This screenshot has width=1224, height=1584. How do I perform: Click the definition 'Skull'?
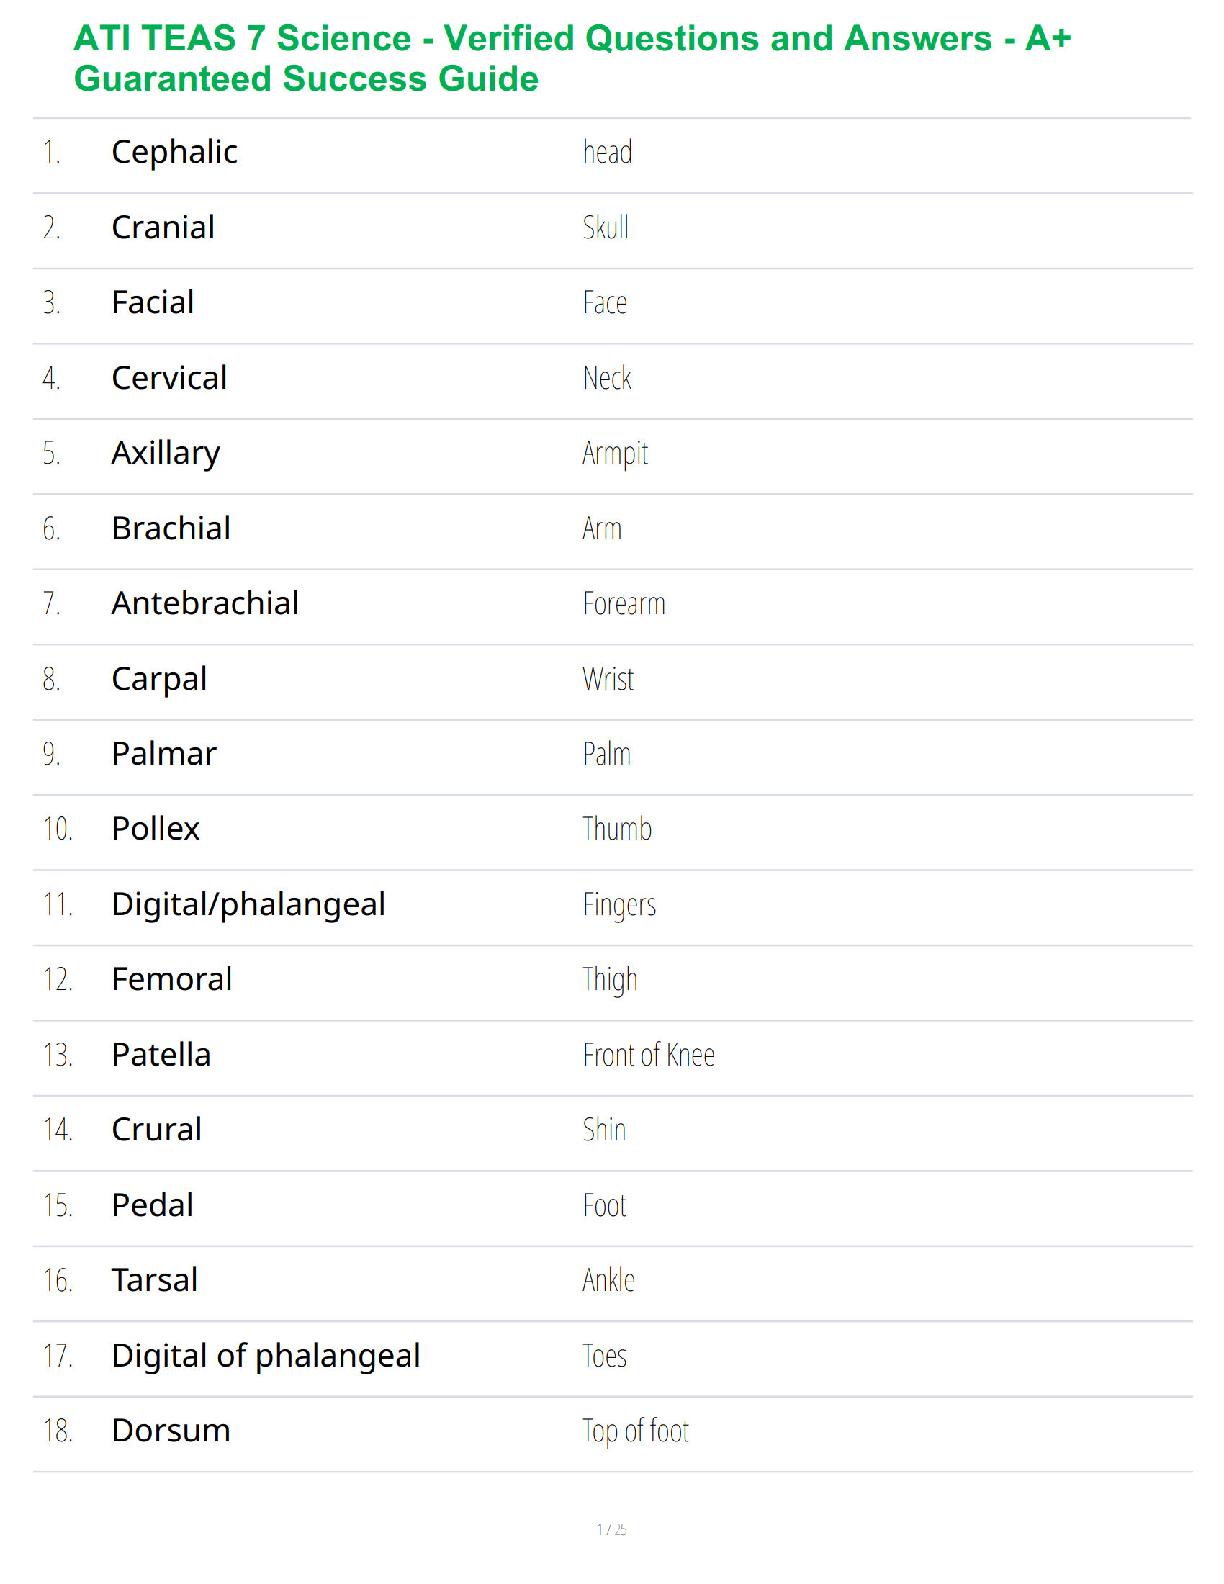point(606,228)
